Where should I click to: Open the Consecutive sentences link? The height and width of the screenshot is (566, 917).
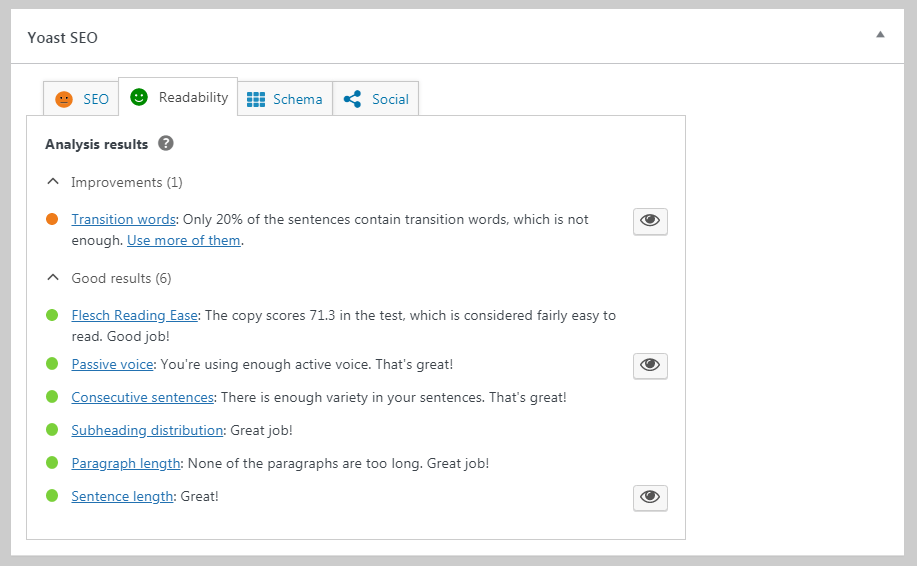[143, 397]
